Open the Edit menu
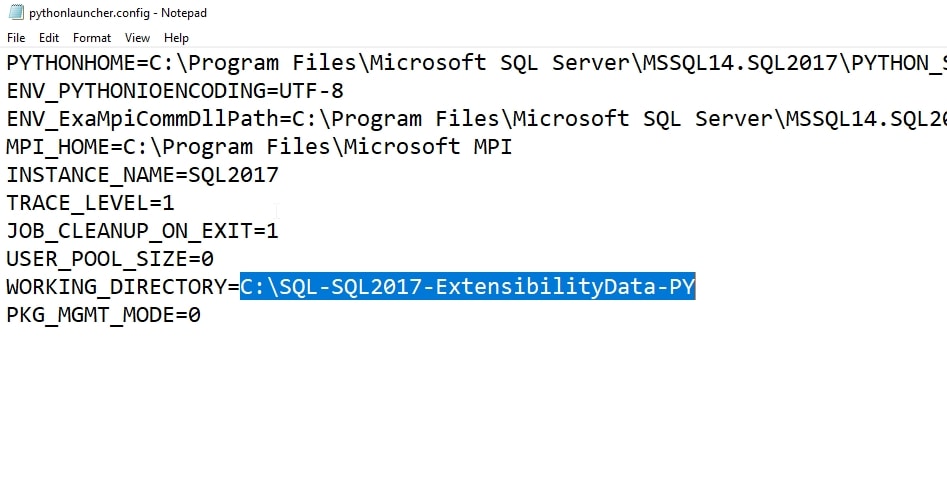This screenshot has width=947, height=481. pyautogui.click(x=49, y=38)
